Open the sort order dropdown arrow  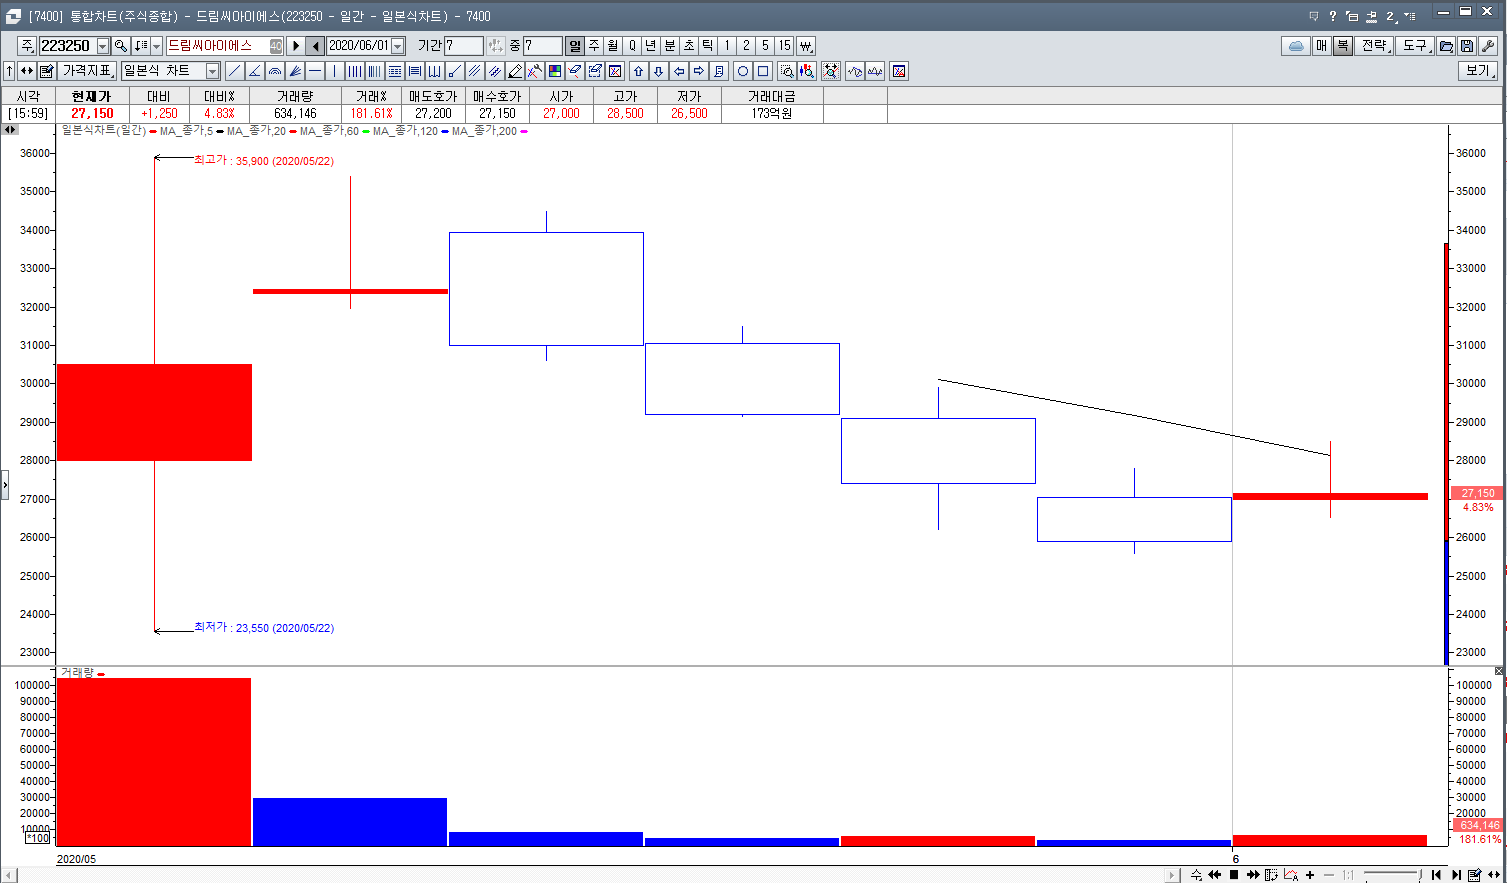tap(156, 46)
